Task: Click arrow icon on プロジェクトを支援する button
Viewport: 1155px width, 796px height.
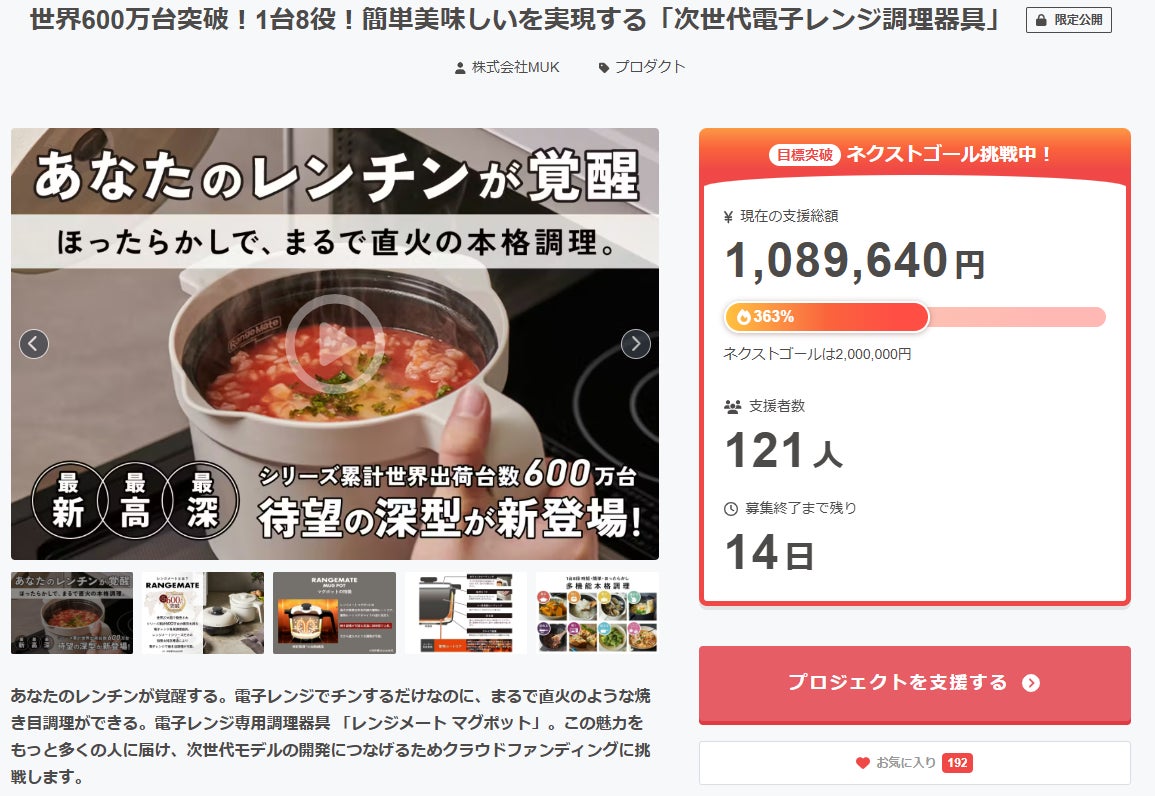Action: click(x=1031, y=683)
